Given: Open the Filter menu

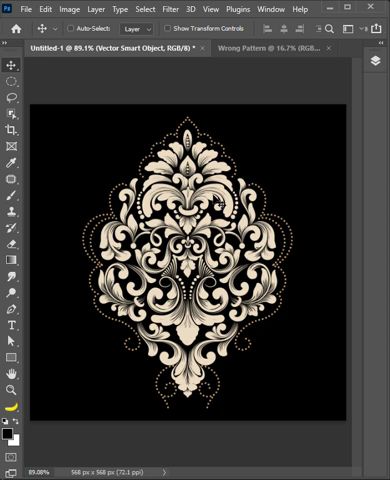Looking at the screenshot, I should click(170, 9).
